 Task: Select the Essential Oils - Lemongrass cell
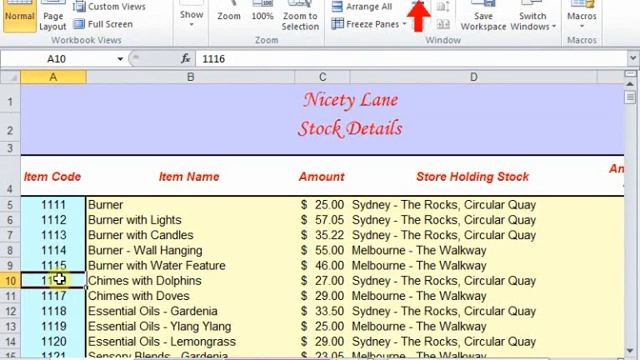[x=190, y=341]
